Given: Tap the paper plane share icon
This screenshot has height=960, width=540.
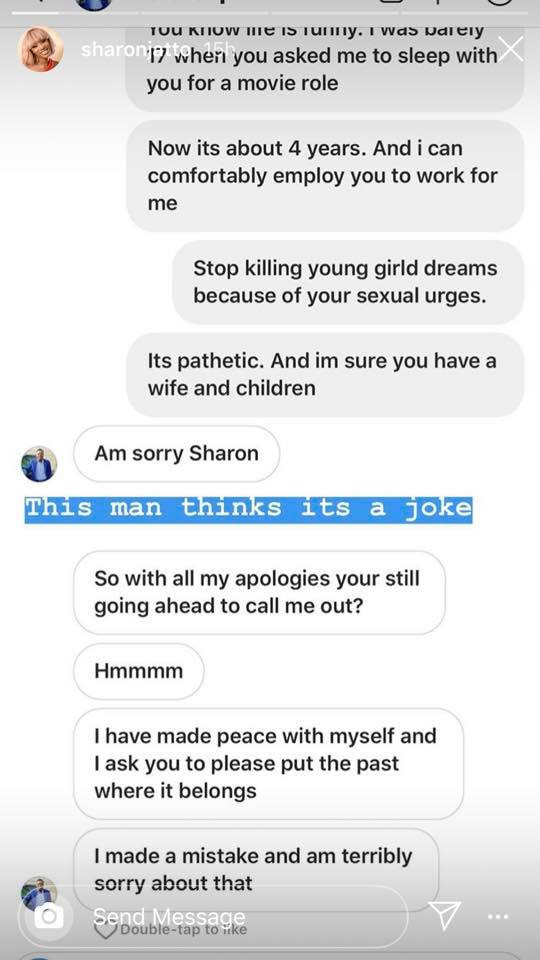Looking at the screenshot, I should tap(444, 916).
